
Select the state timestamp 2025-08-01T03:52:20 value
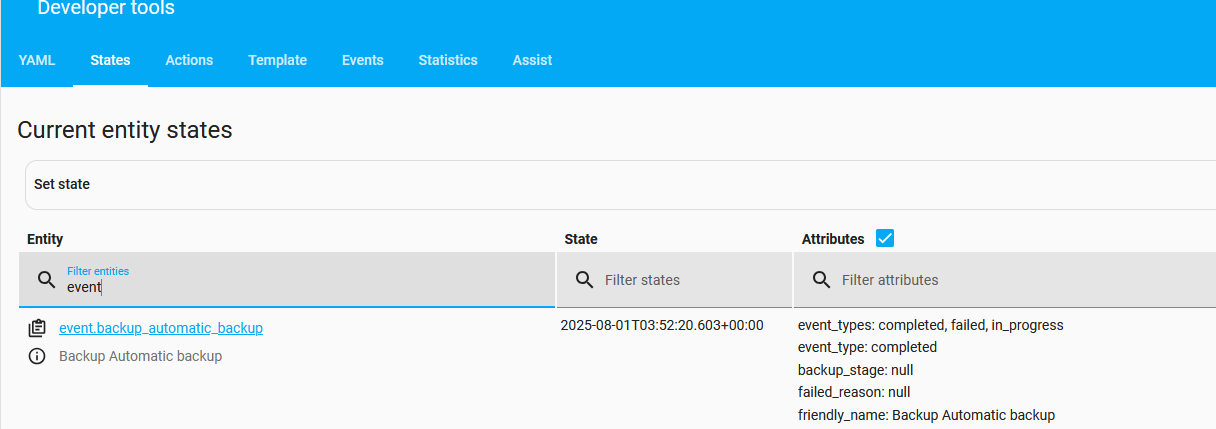tap(662, 326)
